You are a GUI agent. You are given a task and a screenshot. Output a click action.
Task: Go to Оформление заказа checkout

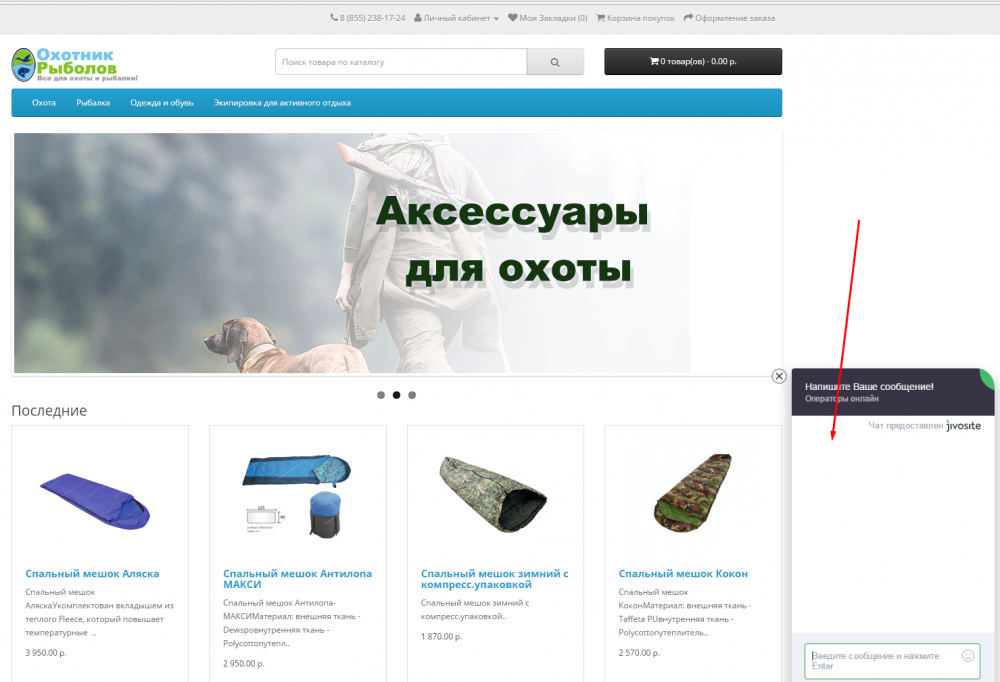[x=729, y=18]
